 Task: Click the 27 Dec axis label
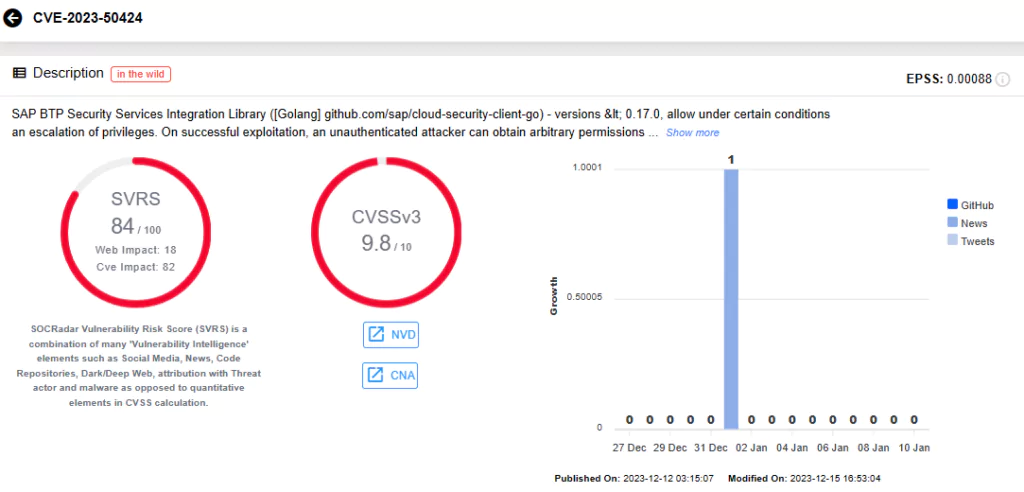pos(630,448)
